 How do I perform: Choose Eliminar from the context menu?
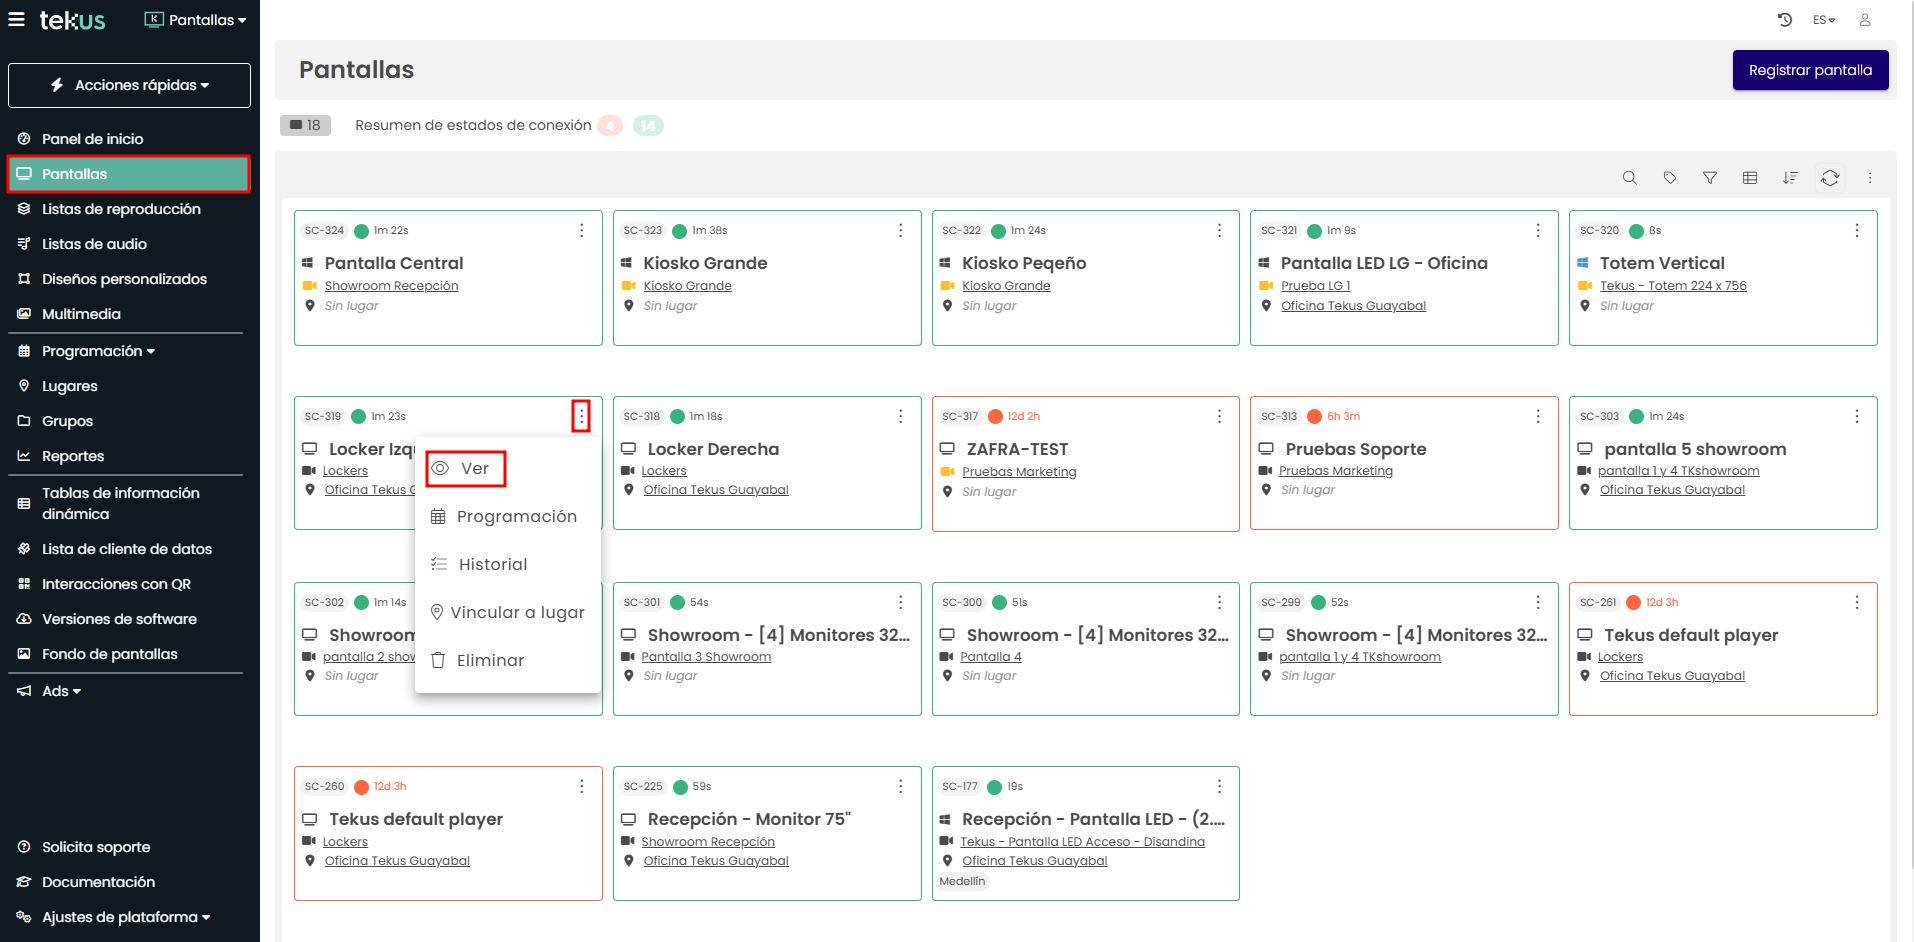pyautogui.click(x=490, y=661)
